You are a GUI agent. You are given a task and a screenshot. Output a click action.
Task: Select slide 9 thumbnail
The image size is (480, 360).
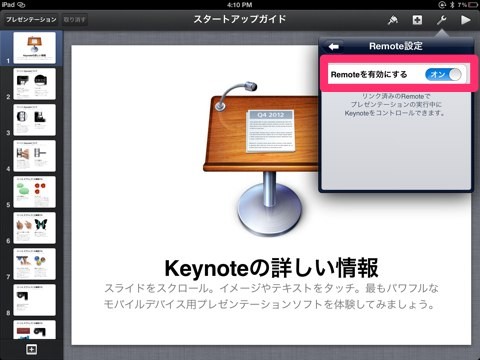34,330
